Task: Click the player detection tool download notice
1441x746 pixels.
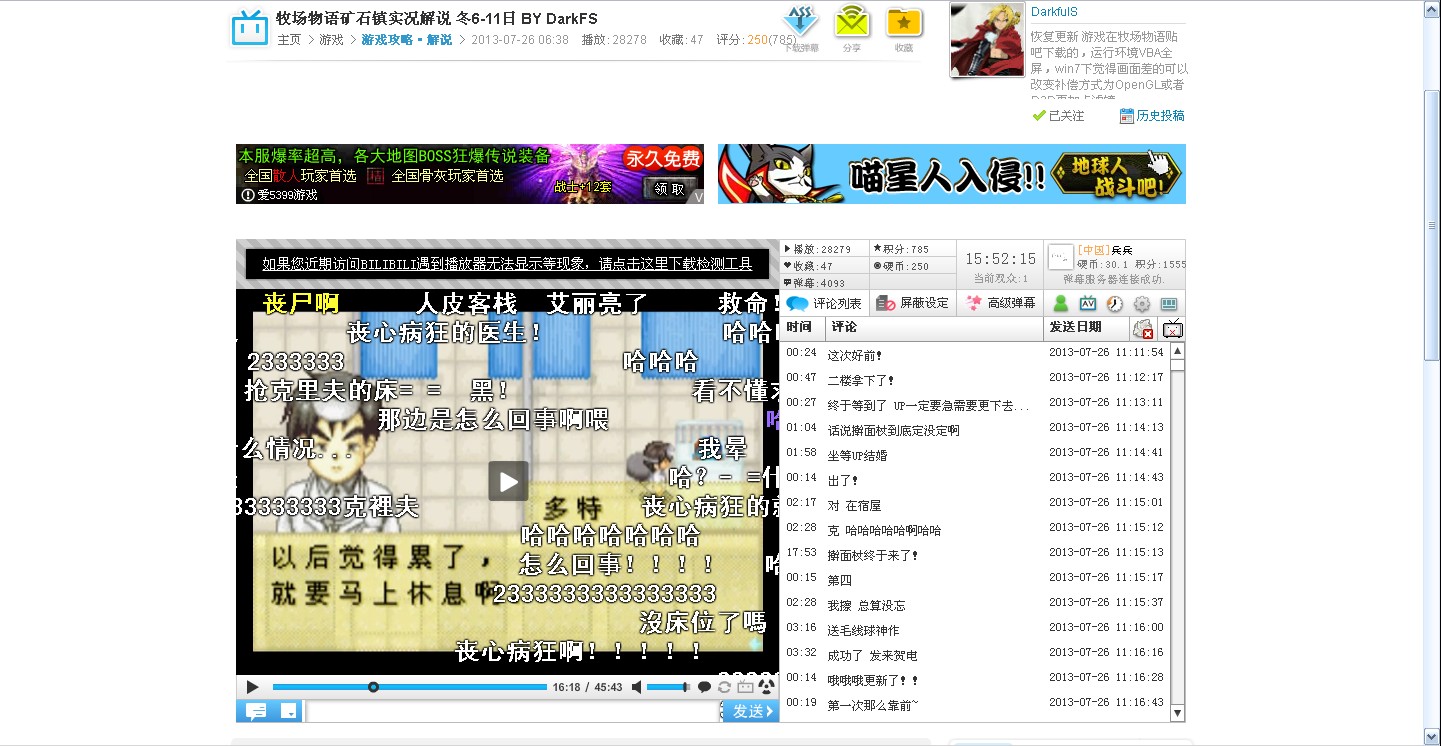Action: 507,264
